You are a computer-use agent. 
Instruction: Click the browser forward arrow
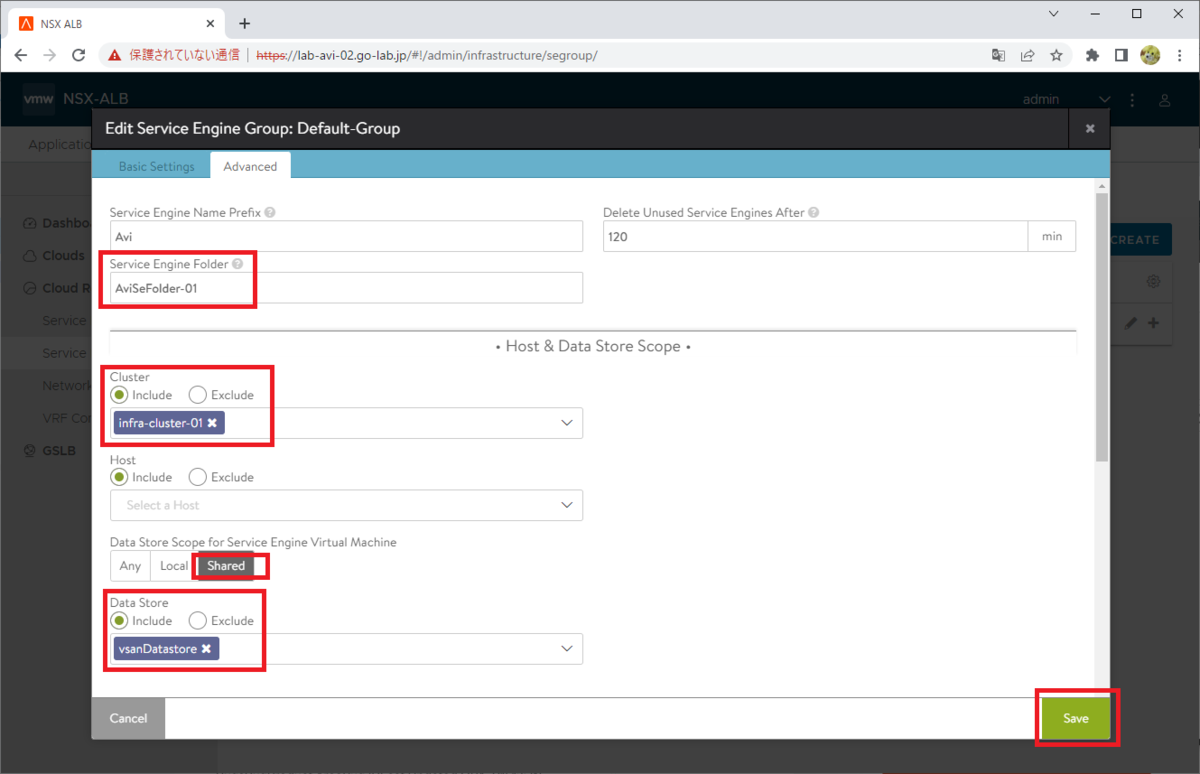click(x=49, y=56)
